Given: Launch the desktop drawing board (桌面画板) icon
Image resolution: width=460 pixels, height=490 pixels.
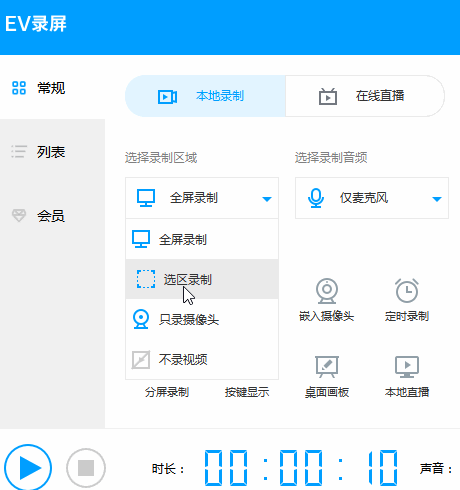Looking at the screenshot, I should tap(327, 367).
